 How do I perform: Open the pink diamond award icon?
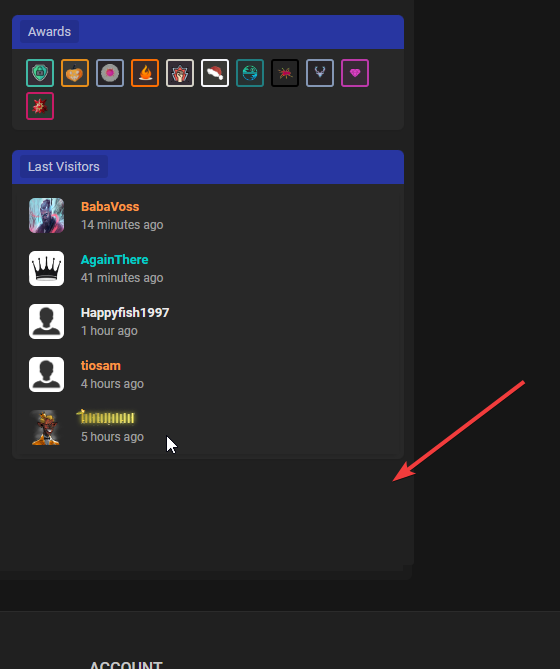355,73
